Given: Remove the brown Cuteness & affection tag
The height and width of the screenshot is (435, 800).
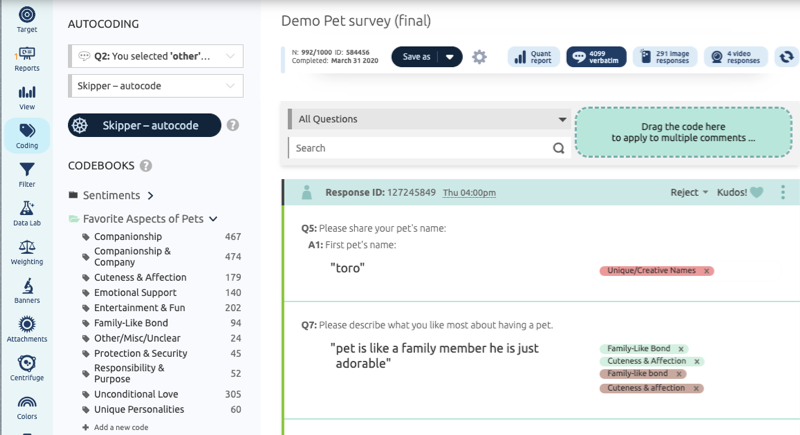Looking at the screenshot, I should pos(696,388).
